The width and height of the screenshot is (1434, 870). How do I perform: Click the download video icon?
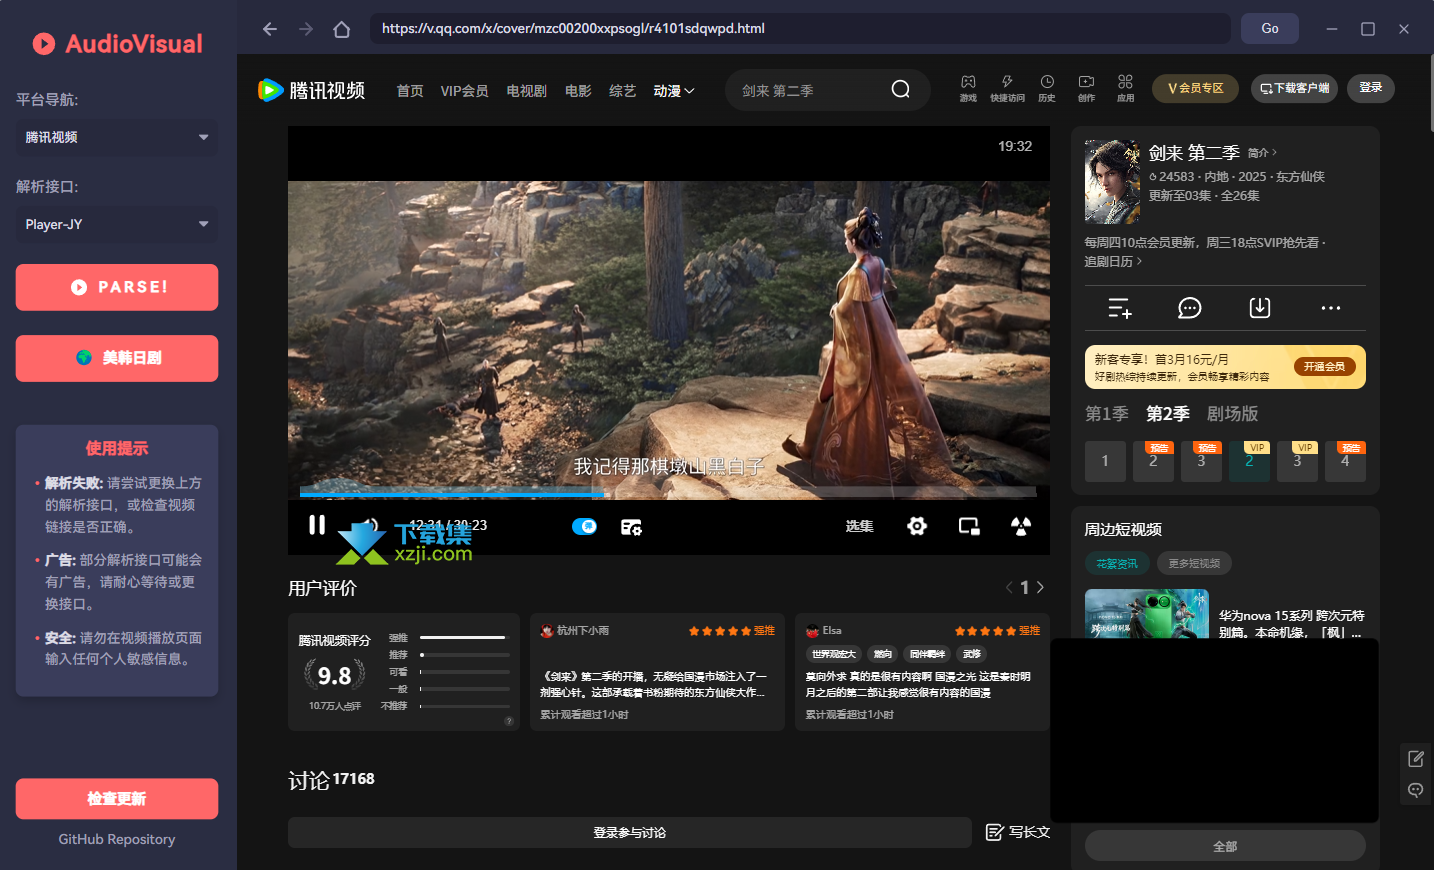[1259, 308]
